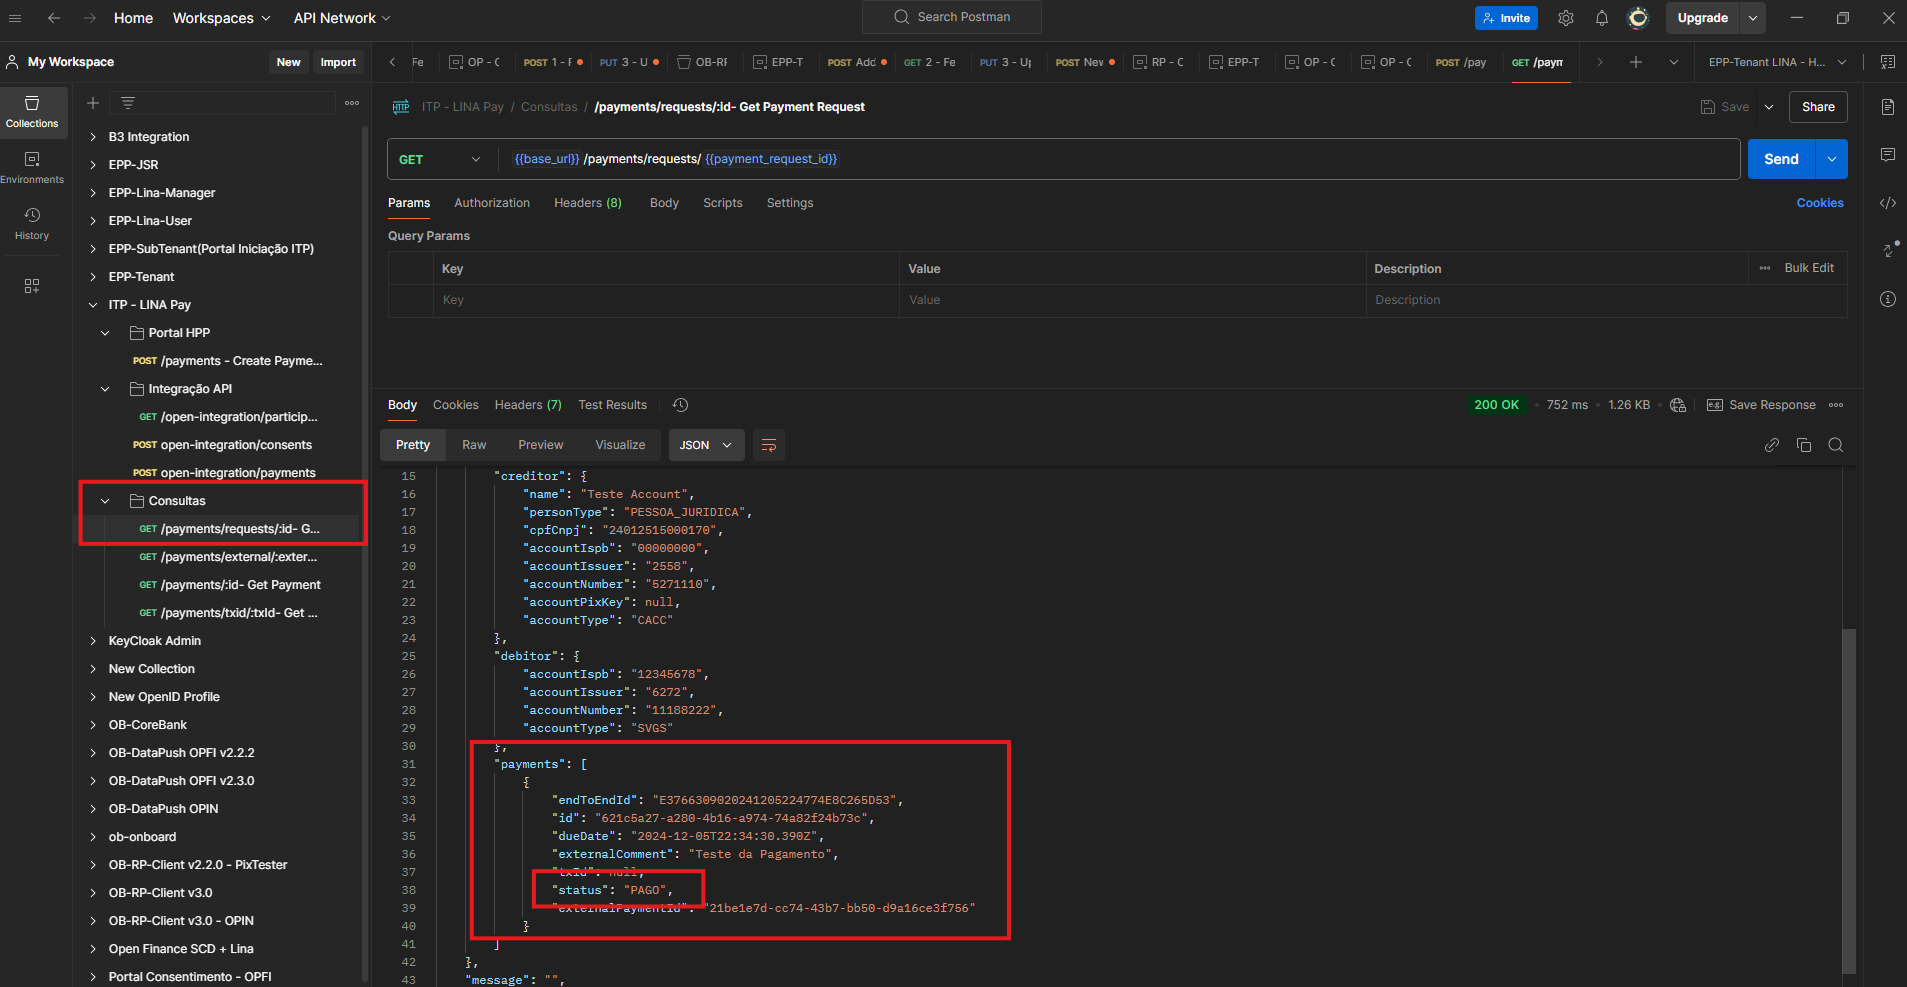This screenshot has height=987, width=1907.
Task: Click the Search Postman field
Action: [x=952, y=17]
